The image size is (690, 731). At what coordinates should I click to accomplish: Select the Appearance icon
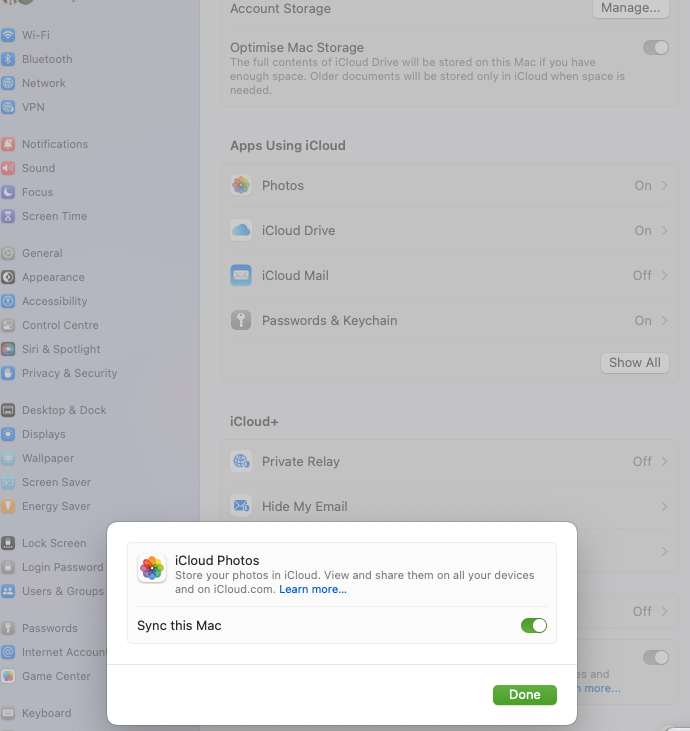[8, 277]
